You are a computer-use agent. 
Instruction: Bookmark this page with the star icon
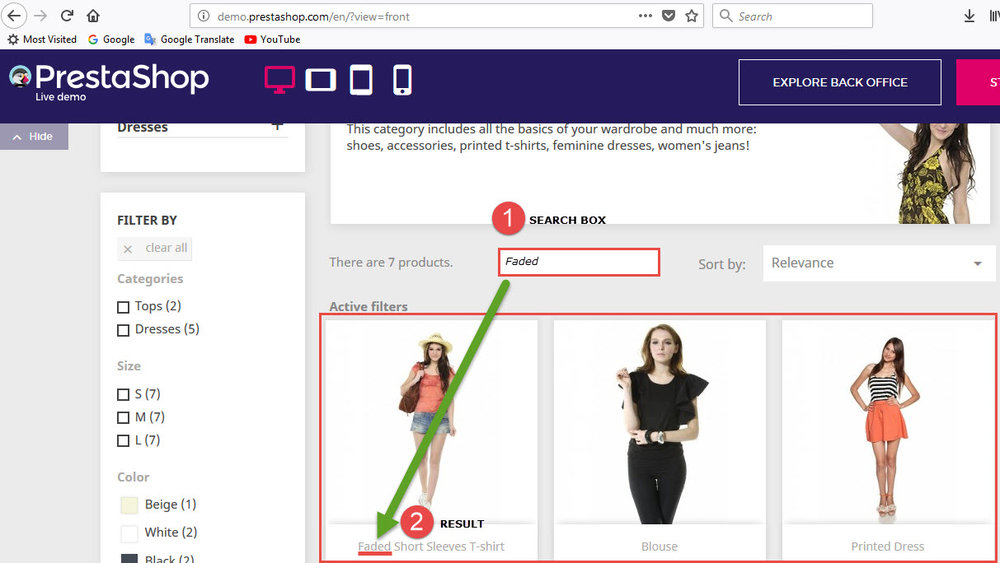point(691,15)
